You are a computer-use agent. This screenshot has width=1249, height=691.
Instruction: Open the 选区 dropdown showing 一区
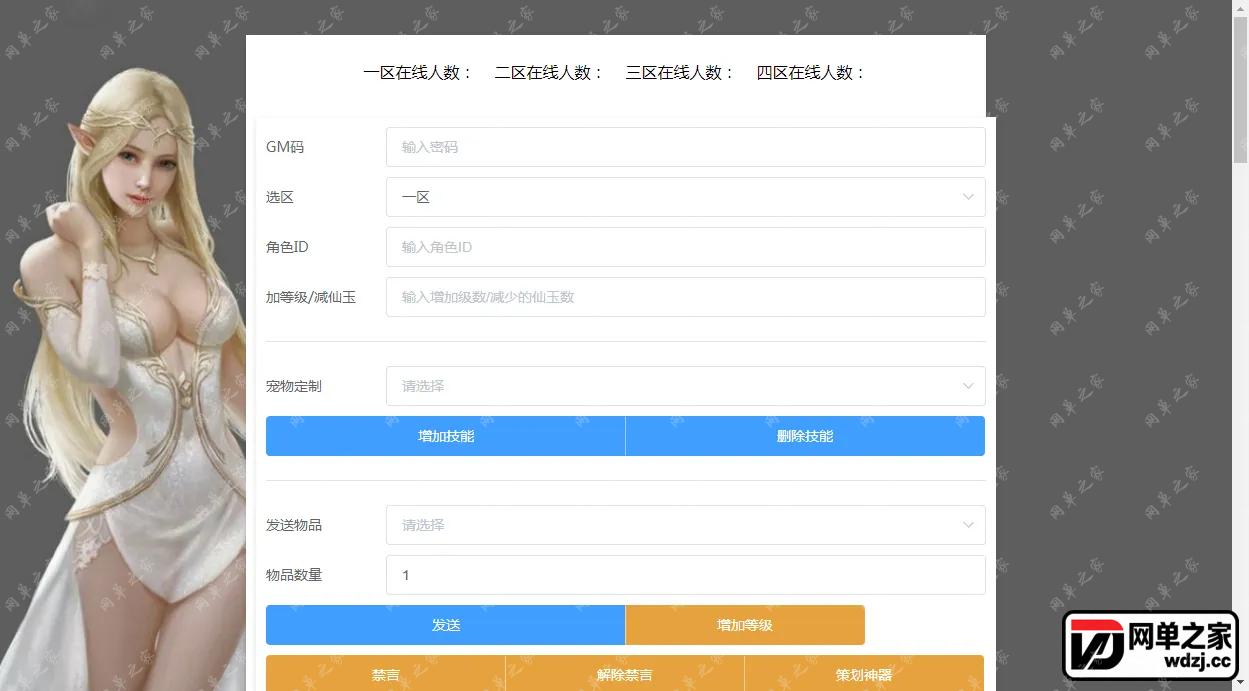click(x=685, y=197)
